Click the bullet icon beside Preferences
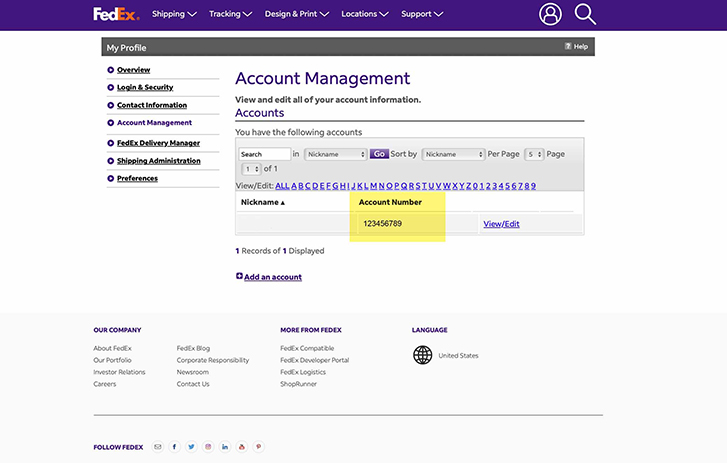 tap(110, 178)
